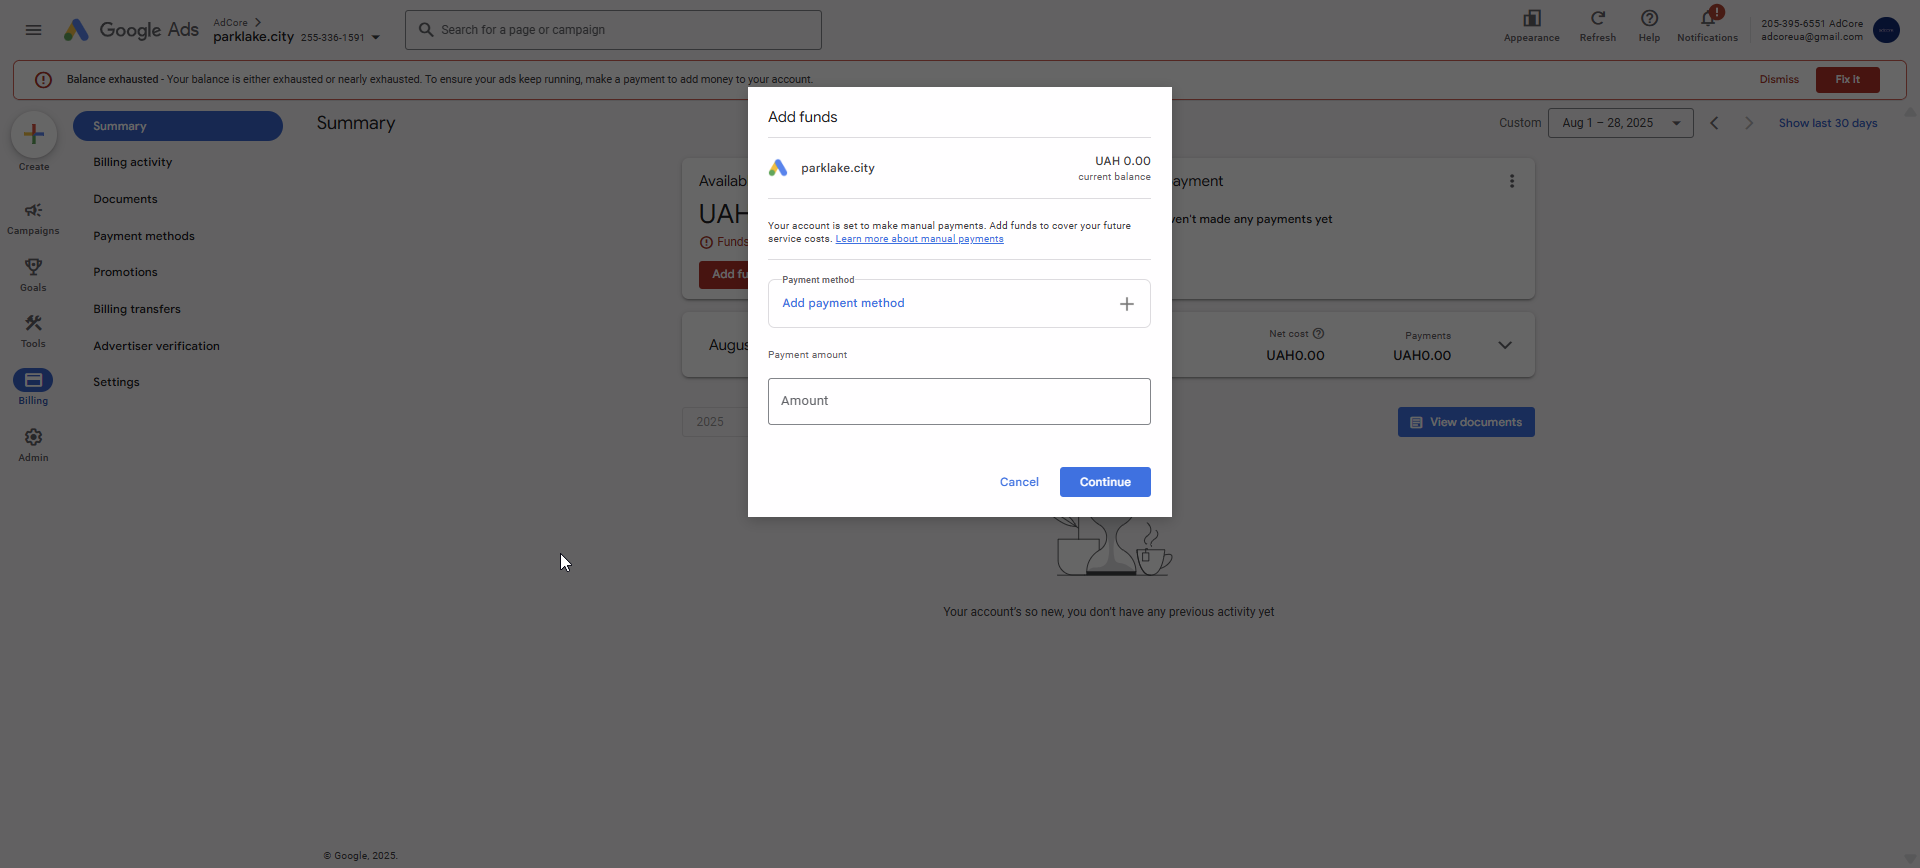
Task: Click Fix it in warning banner
Action: (1847, 80)
